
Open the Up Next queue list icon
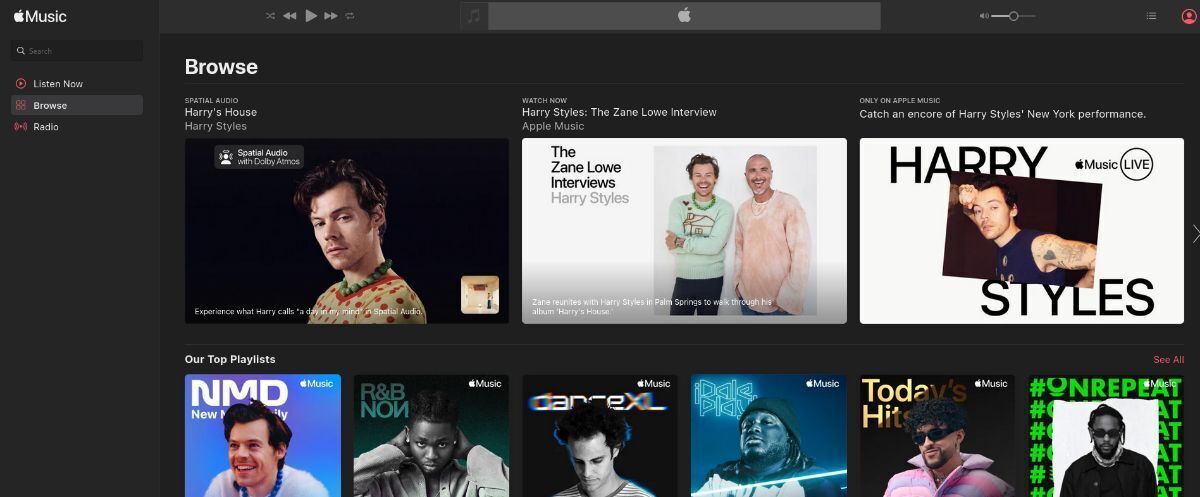[x=1151, y=16]
